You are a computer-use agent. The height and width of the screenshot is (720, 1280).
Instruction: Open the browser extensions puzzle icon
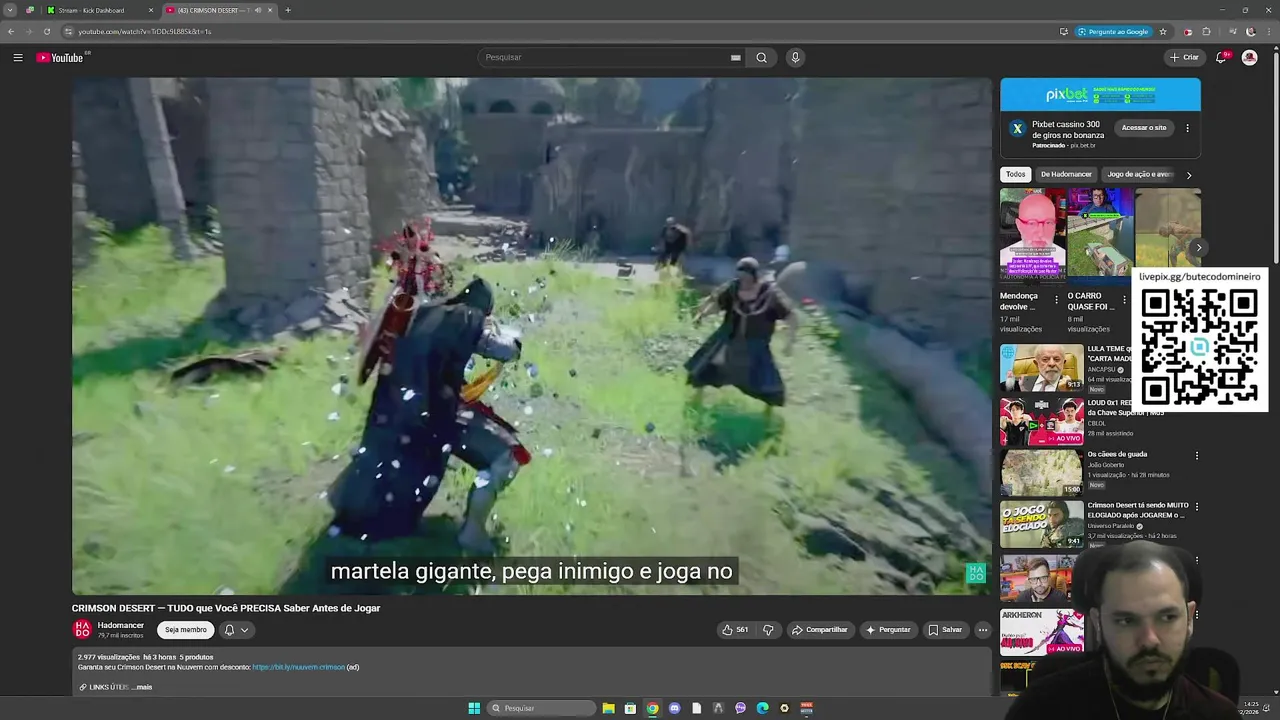tap(1206, 31)
